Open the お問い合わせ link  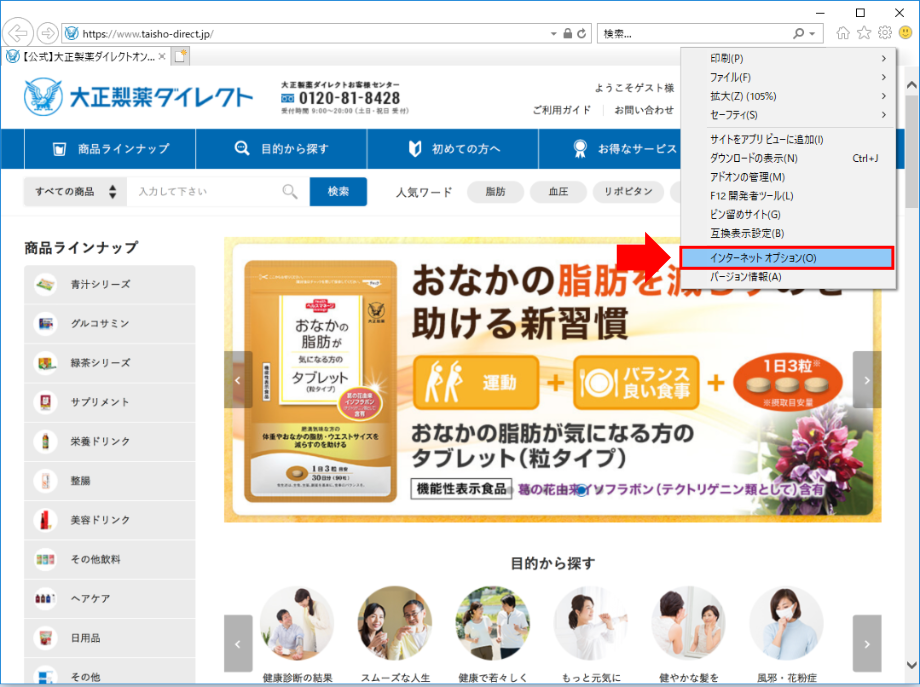click(644, 110)
